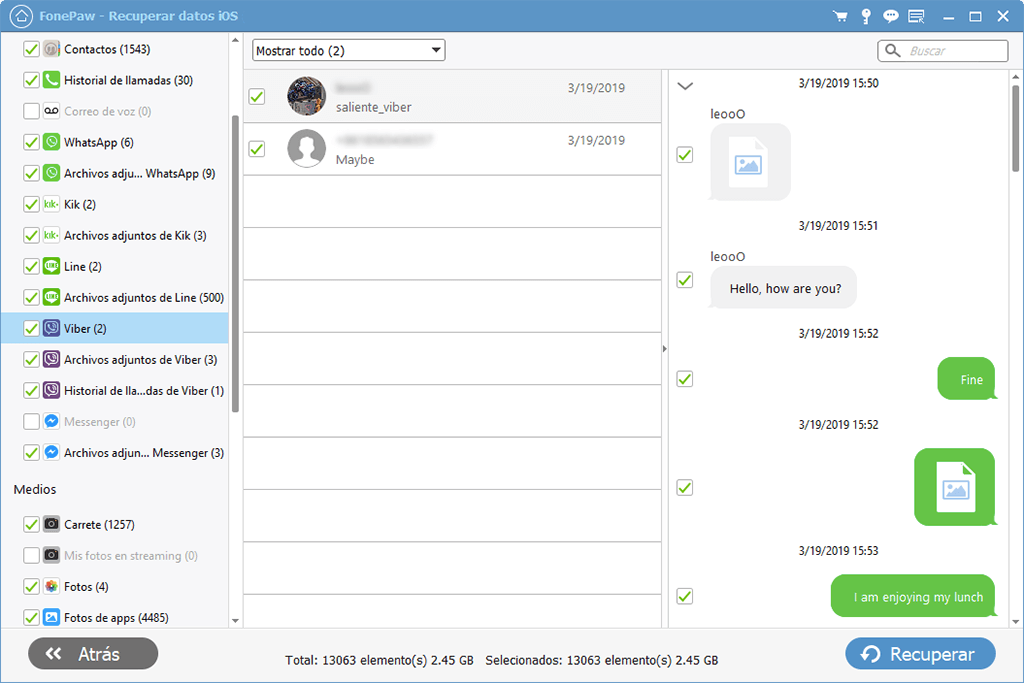Image resolution: width=1024 pixels, height=683 pixels.
Task: Open the sent green image attachment
Action: (x=955, y=487)
